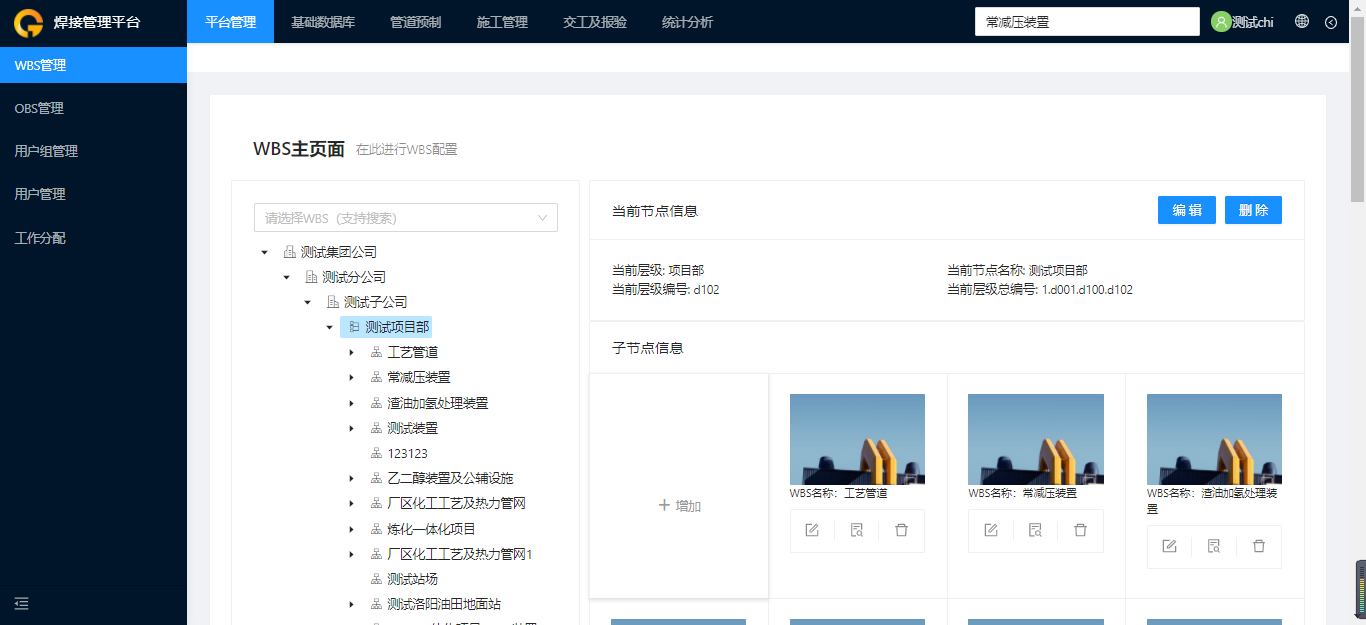Click the circled left-arrow icon in header
Image resolution: width=1366 pixels, height=625 pixels.
[x=1331, y=22]
